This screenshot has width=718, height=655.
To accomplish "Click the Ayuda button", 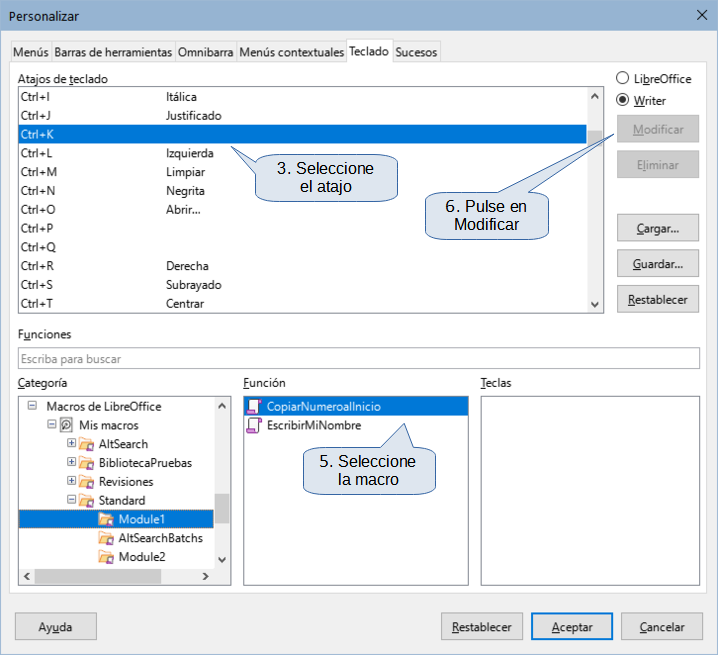I will click(56, 627).
